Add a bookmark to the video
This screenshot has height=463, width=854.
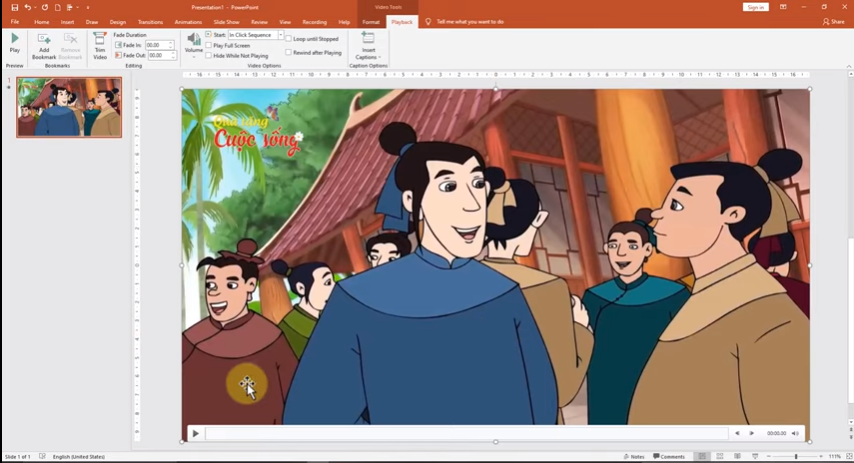44,46
